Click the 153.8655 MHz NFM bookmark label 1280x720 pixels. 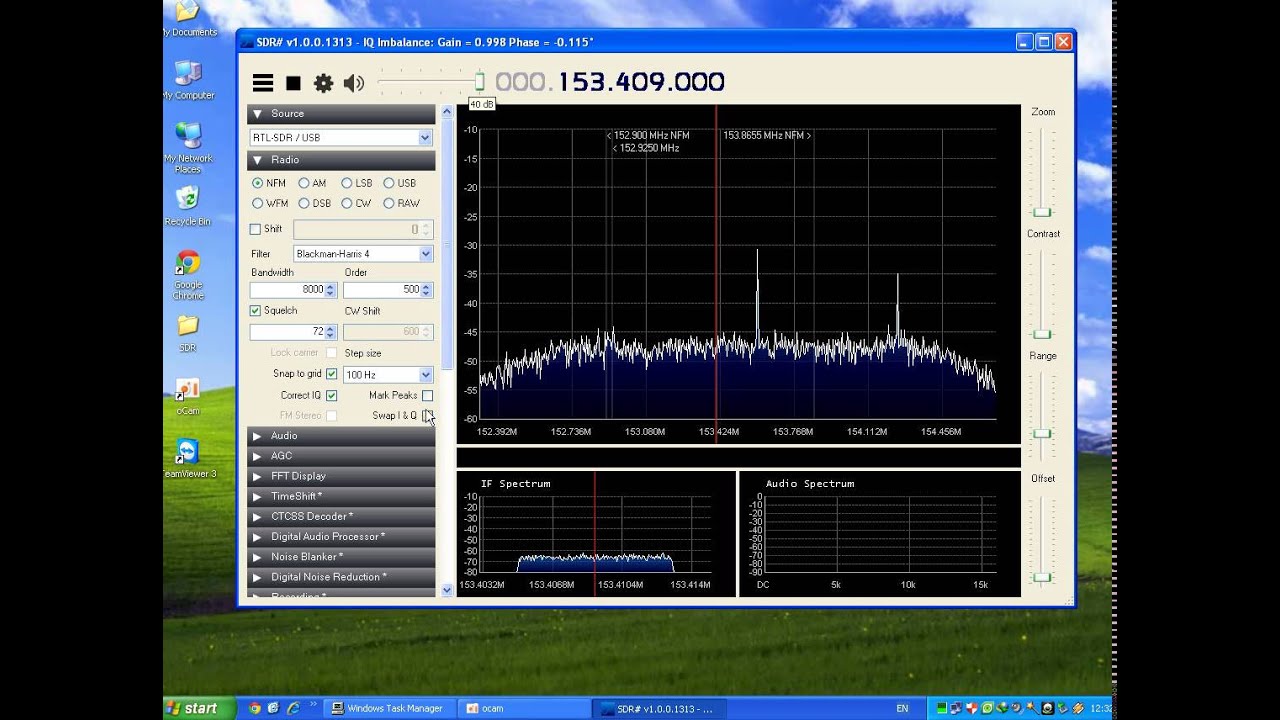(x=768, y=135)
